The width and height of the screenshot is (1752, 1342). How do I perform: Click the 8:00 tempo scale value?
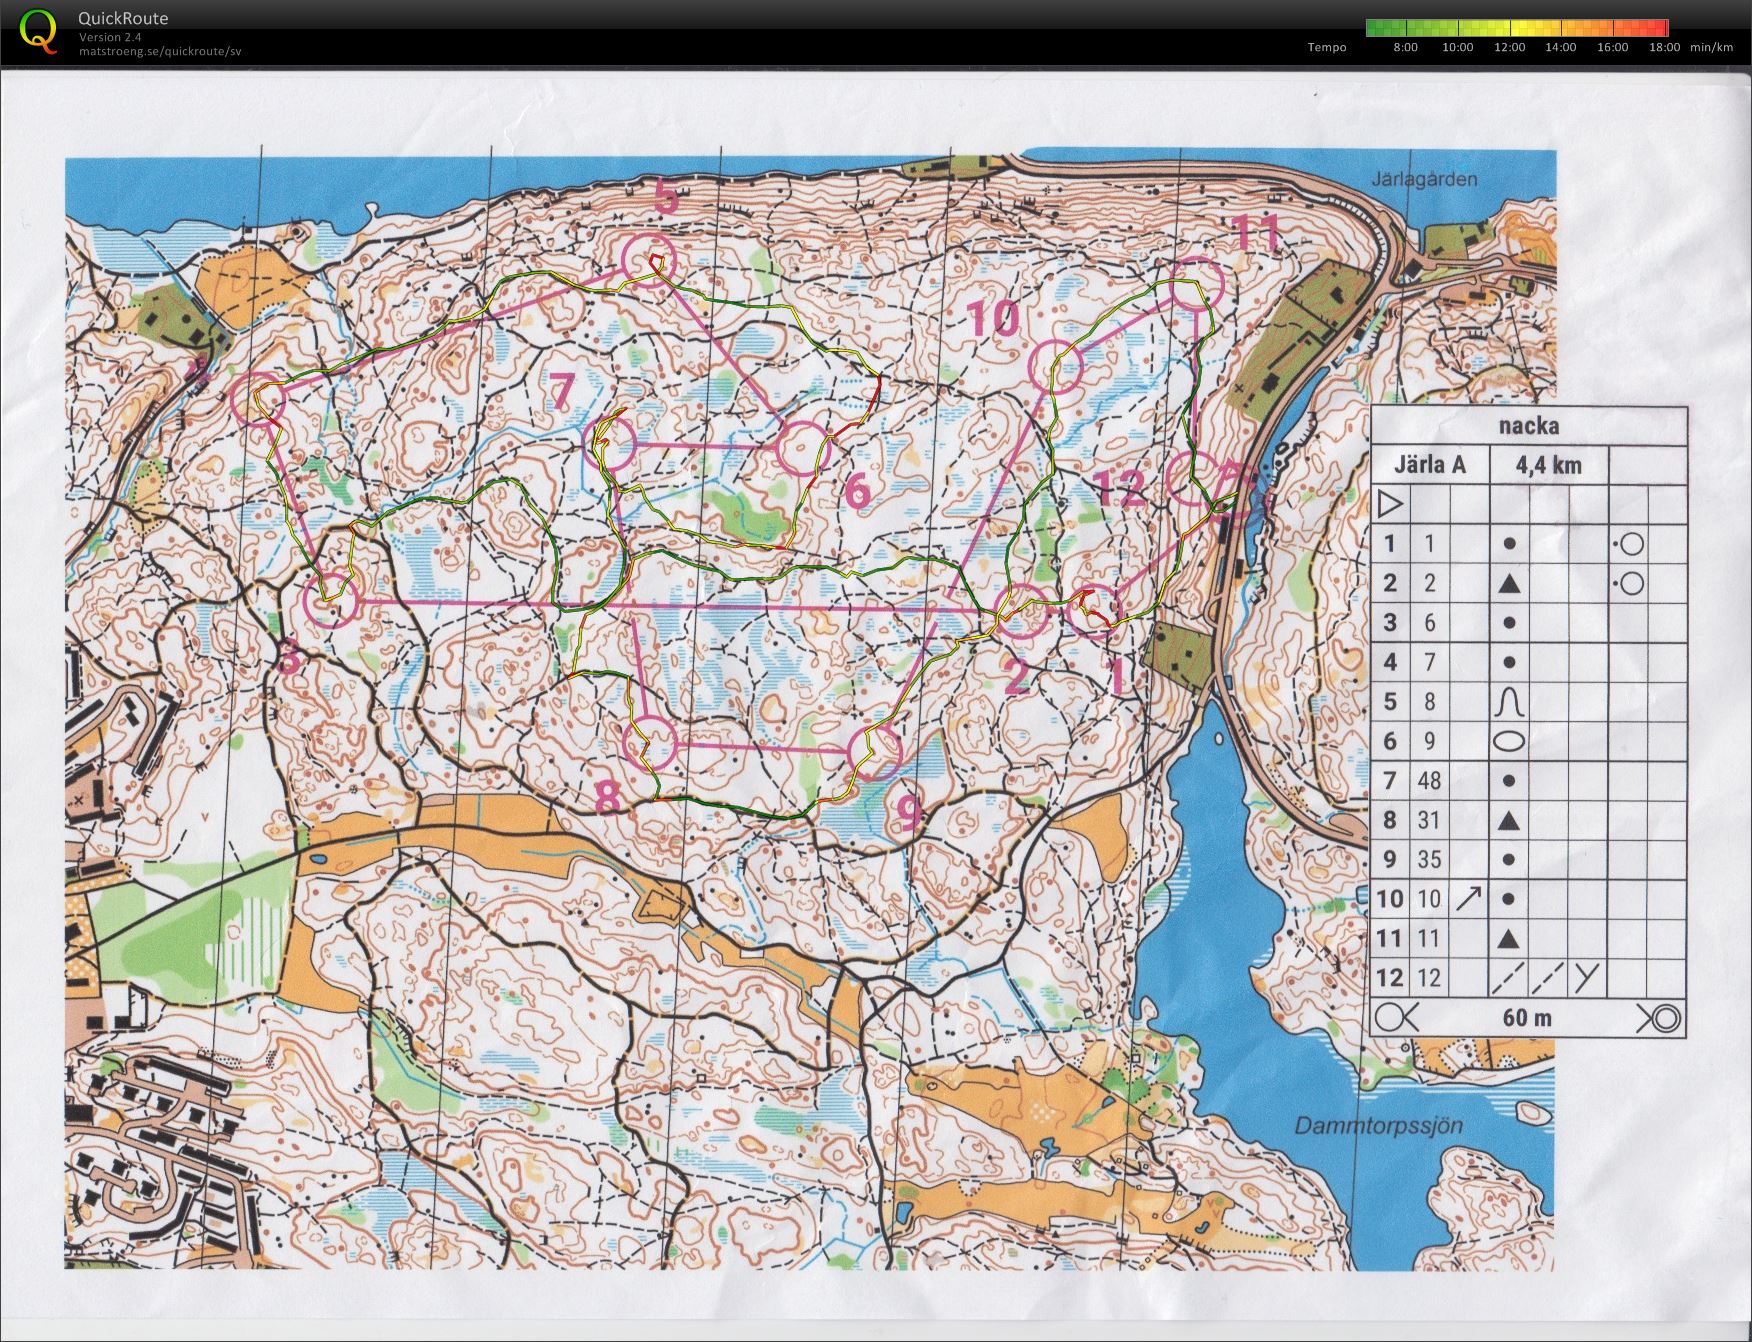1405,47
